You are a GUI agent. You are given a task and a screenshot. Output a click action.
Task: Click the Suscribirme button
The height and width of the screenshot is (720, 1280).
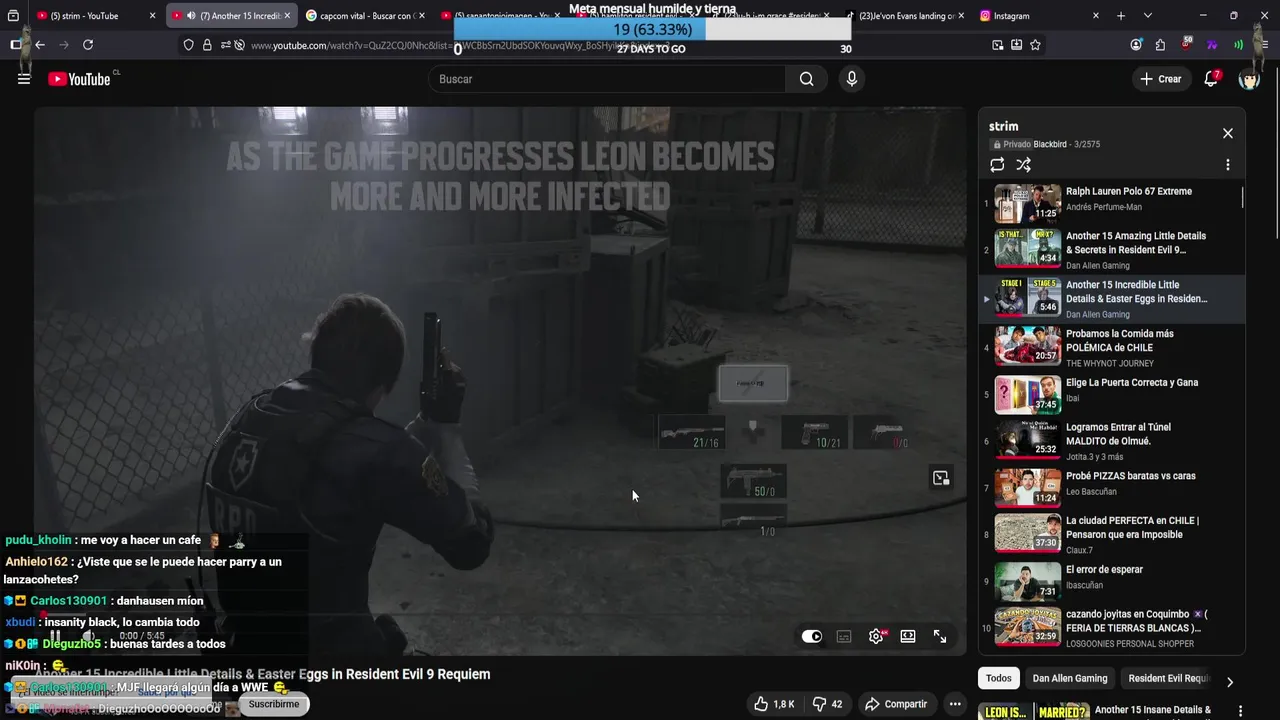pos(274,704)
